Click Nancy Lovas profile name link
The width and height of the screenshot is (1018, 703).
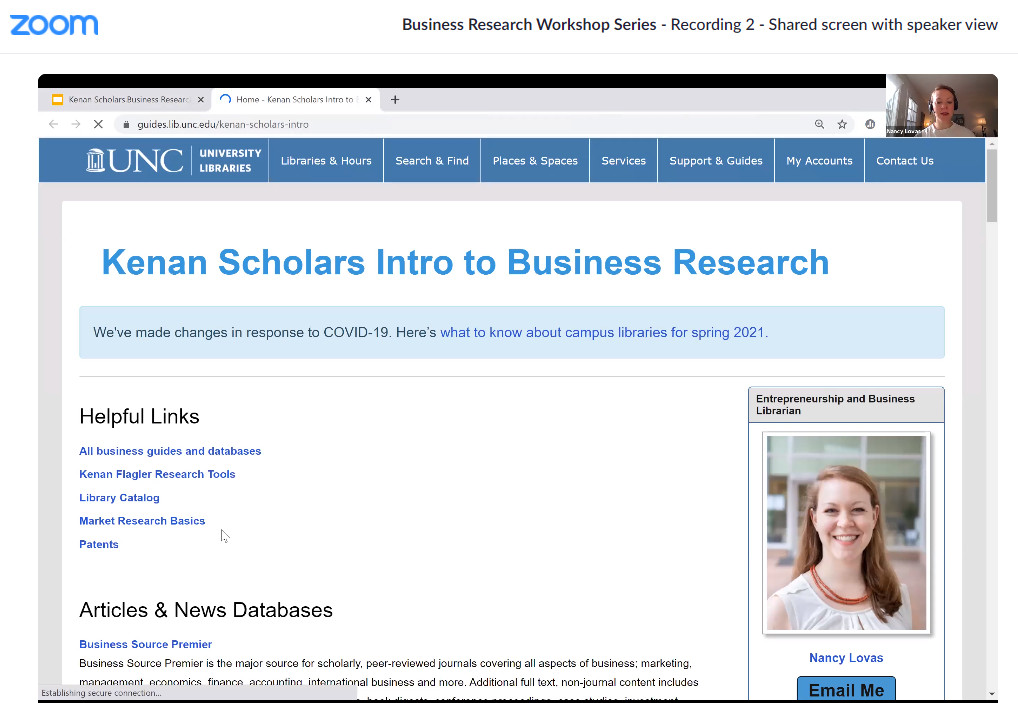(846, 658)
